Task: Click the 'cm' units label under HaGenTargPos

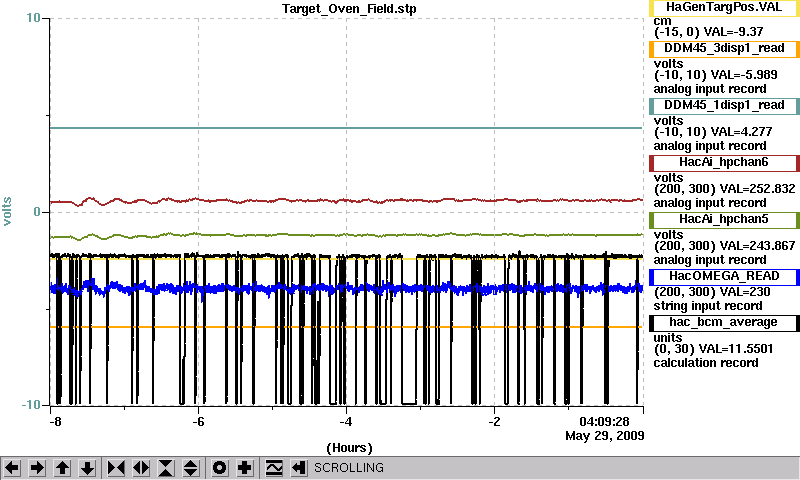Action: [x=662, y=21]
